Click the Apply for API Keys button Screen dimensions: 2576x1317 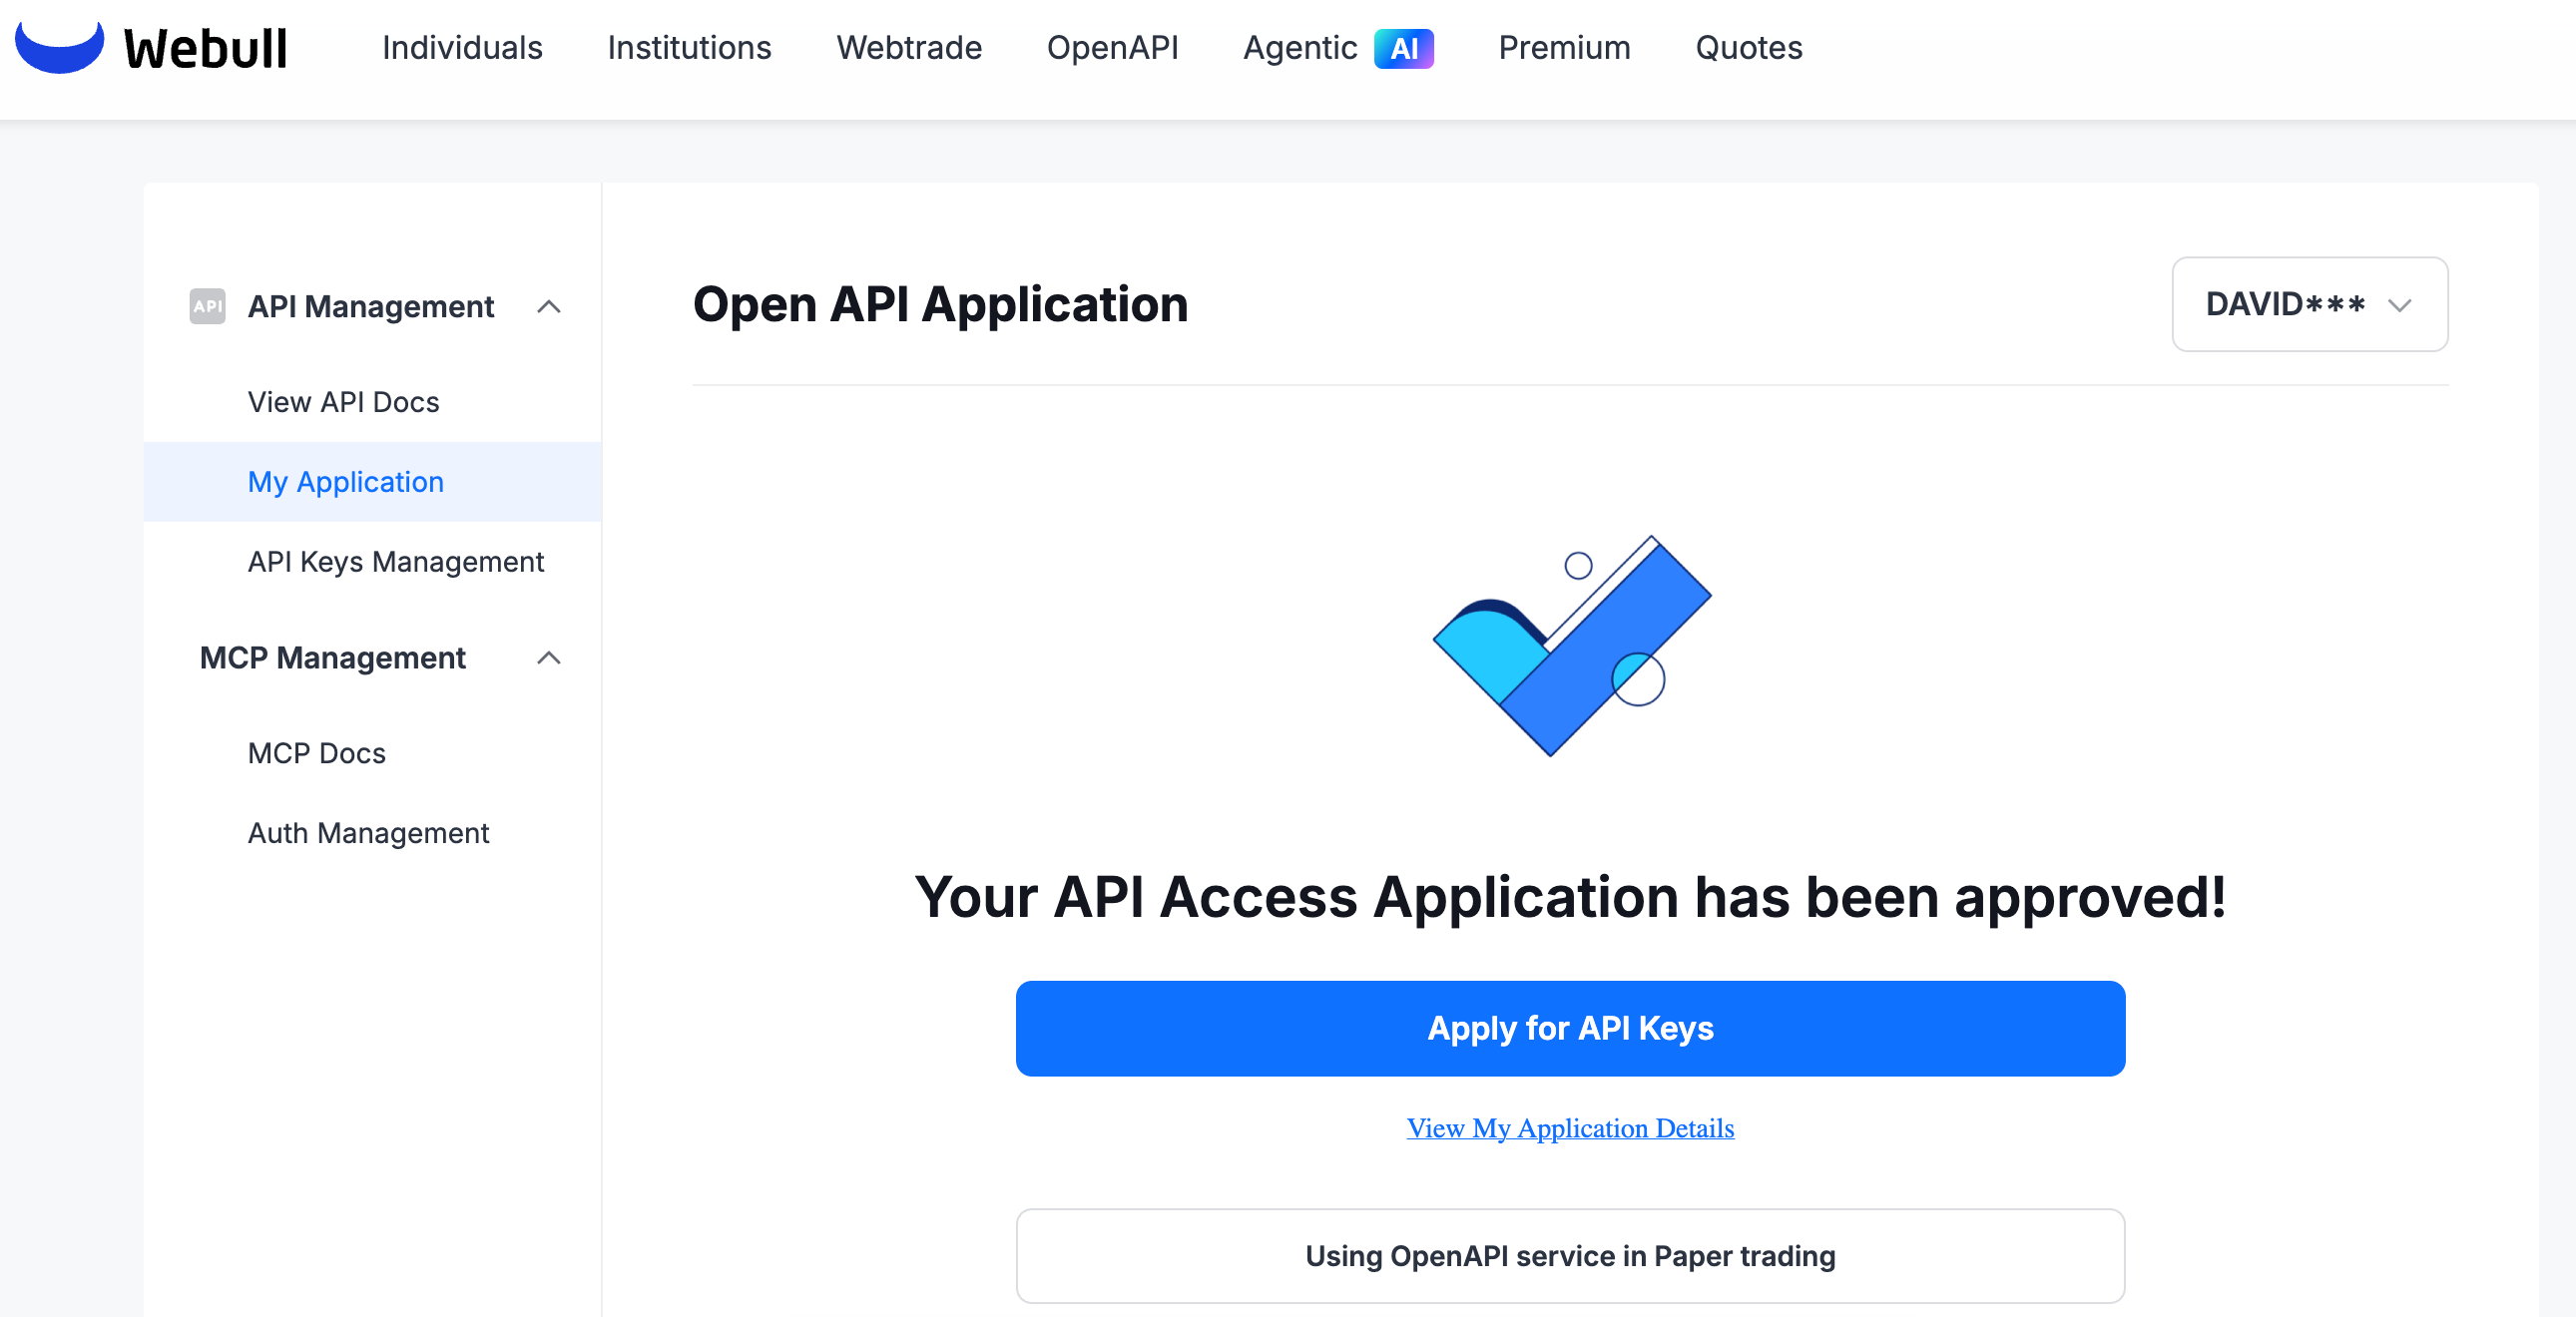point(1570,1028)
